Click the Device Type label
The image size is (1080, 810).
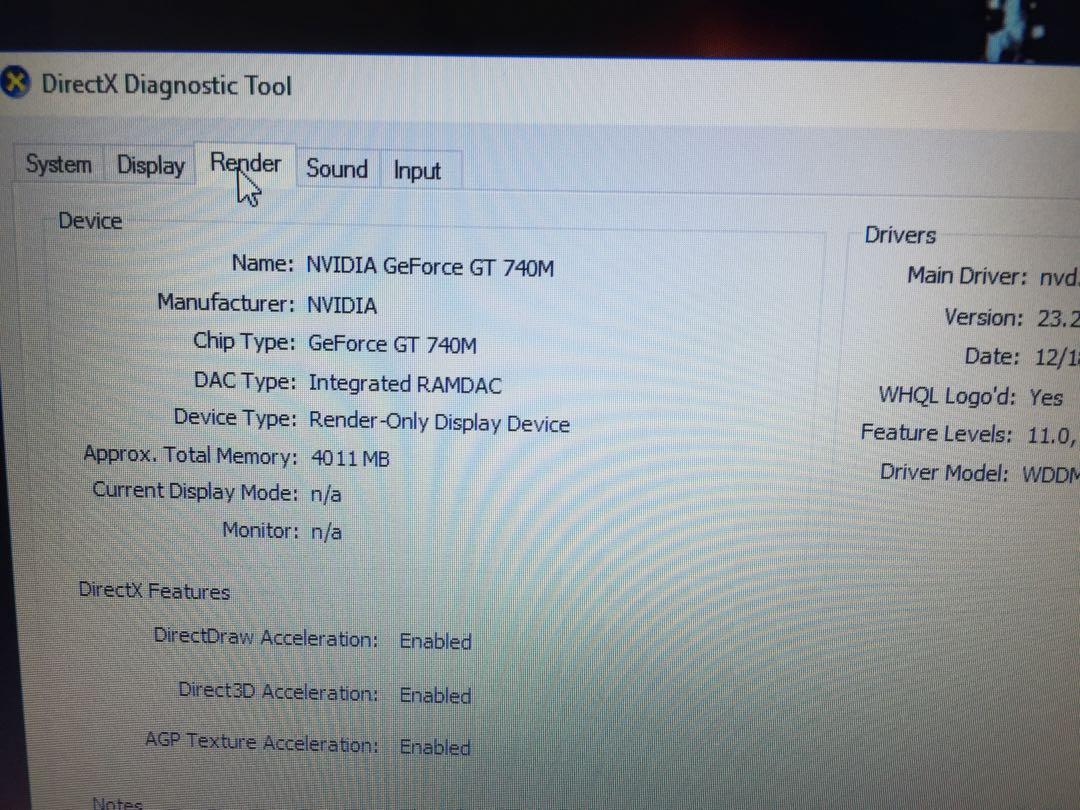(235, 417)
